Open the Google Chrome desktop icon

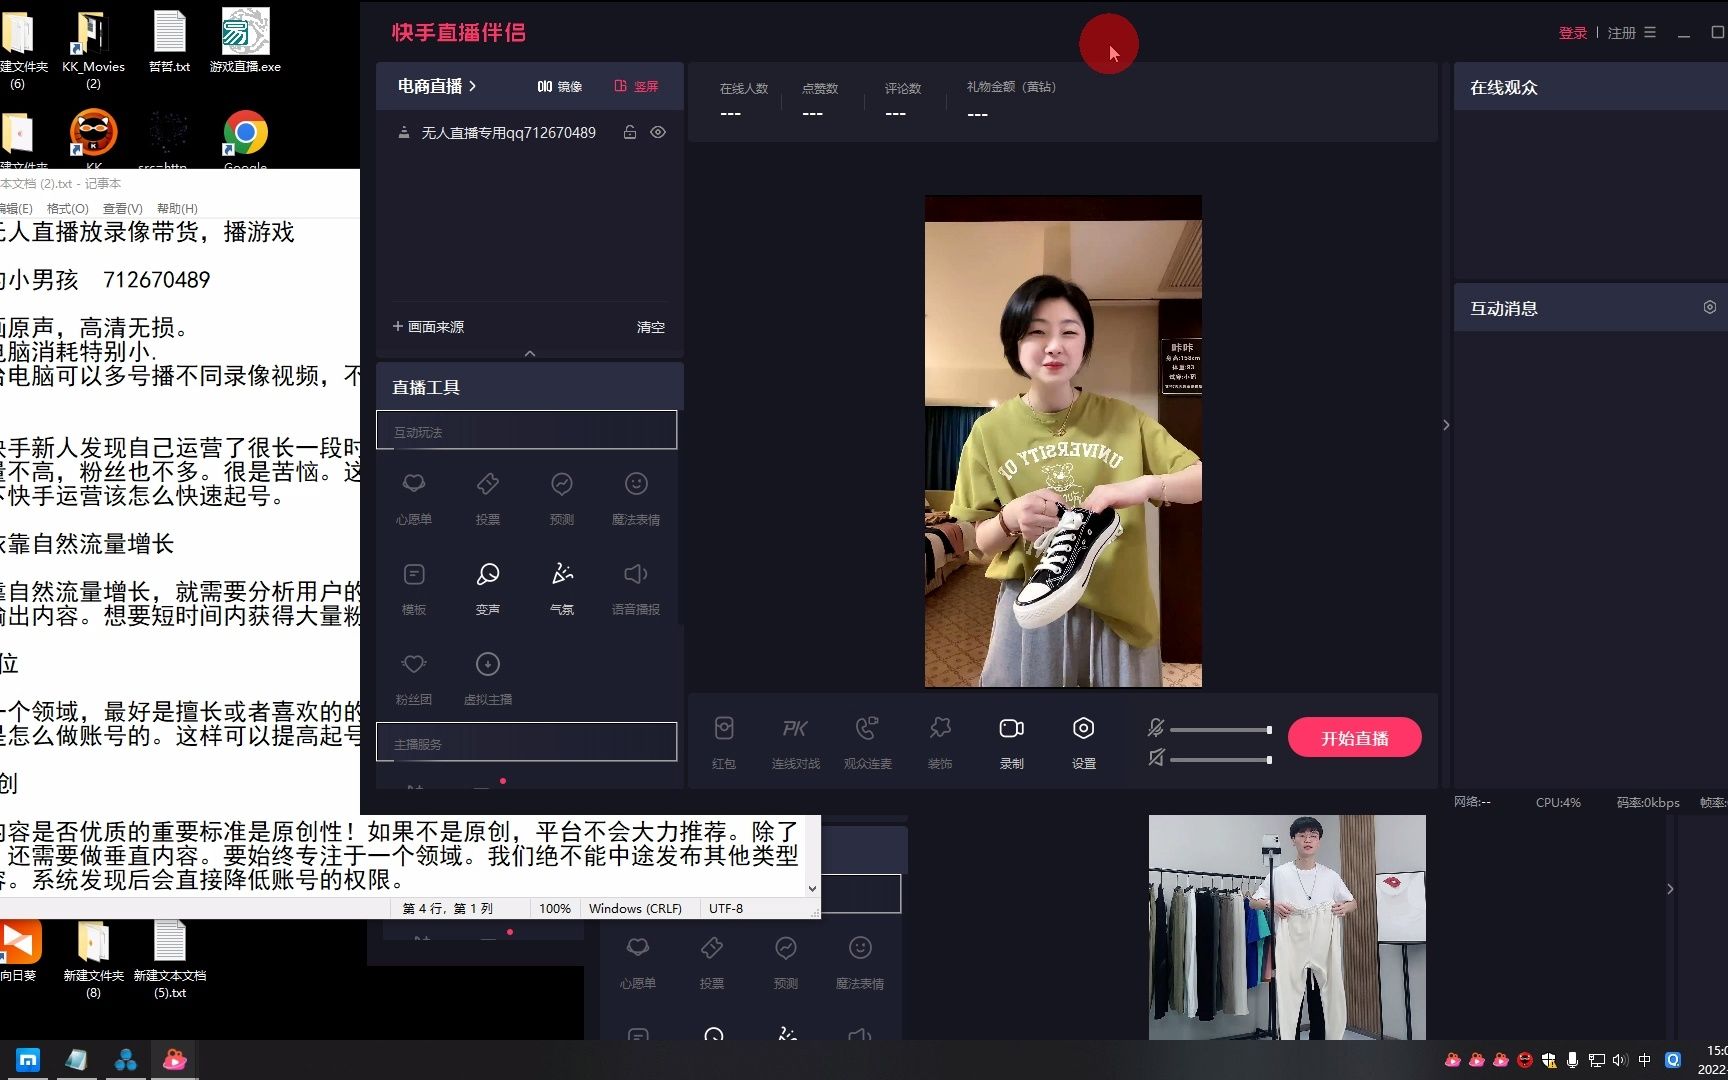click(245, 140)
